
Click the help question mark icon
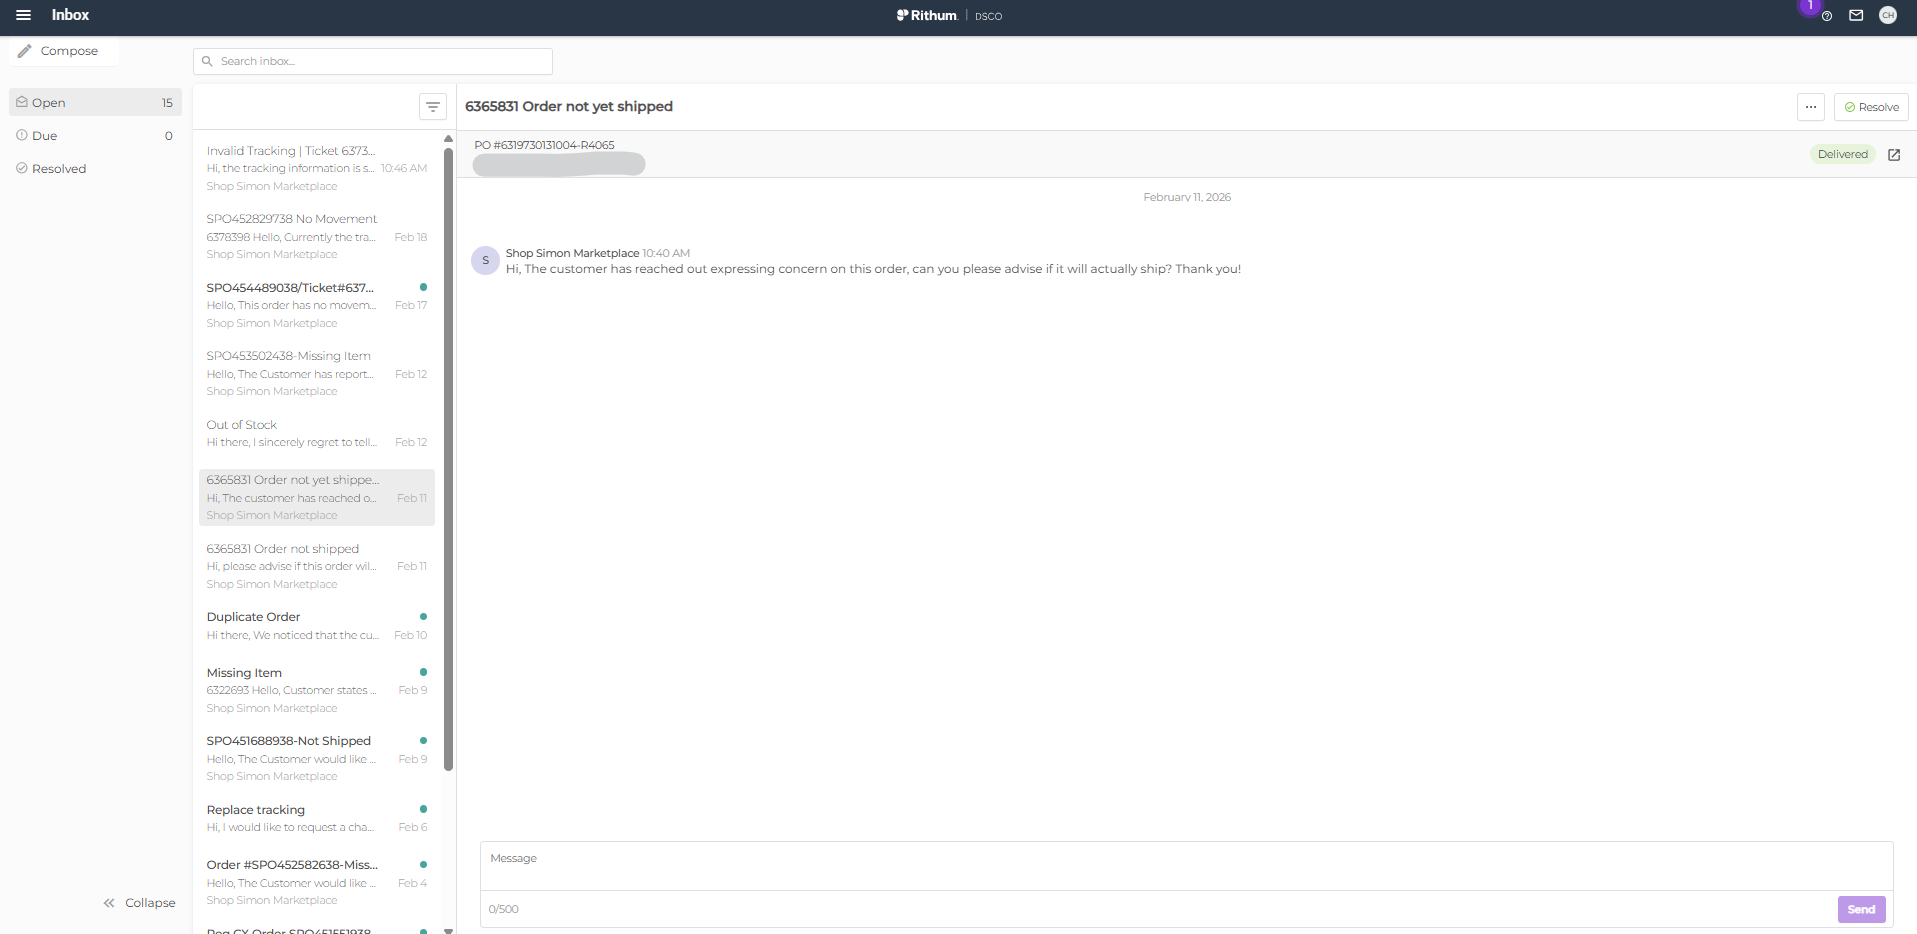click(1826, 16)
